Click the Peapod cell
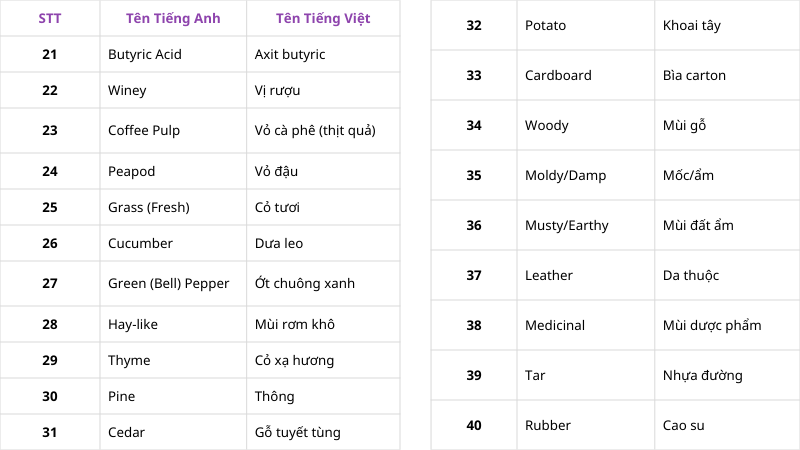The image size is (800, 450). pos(132,171)
